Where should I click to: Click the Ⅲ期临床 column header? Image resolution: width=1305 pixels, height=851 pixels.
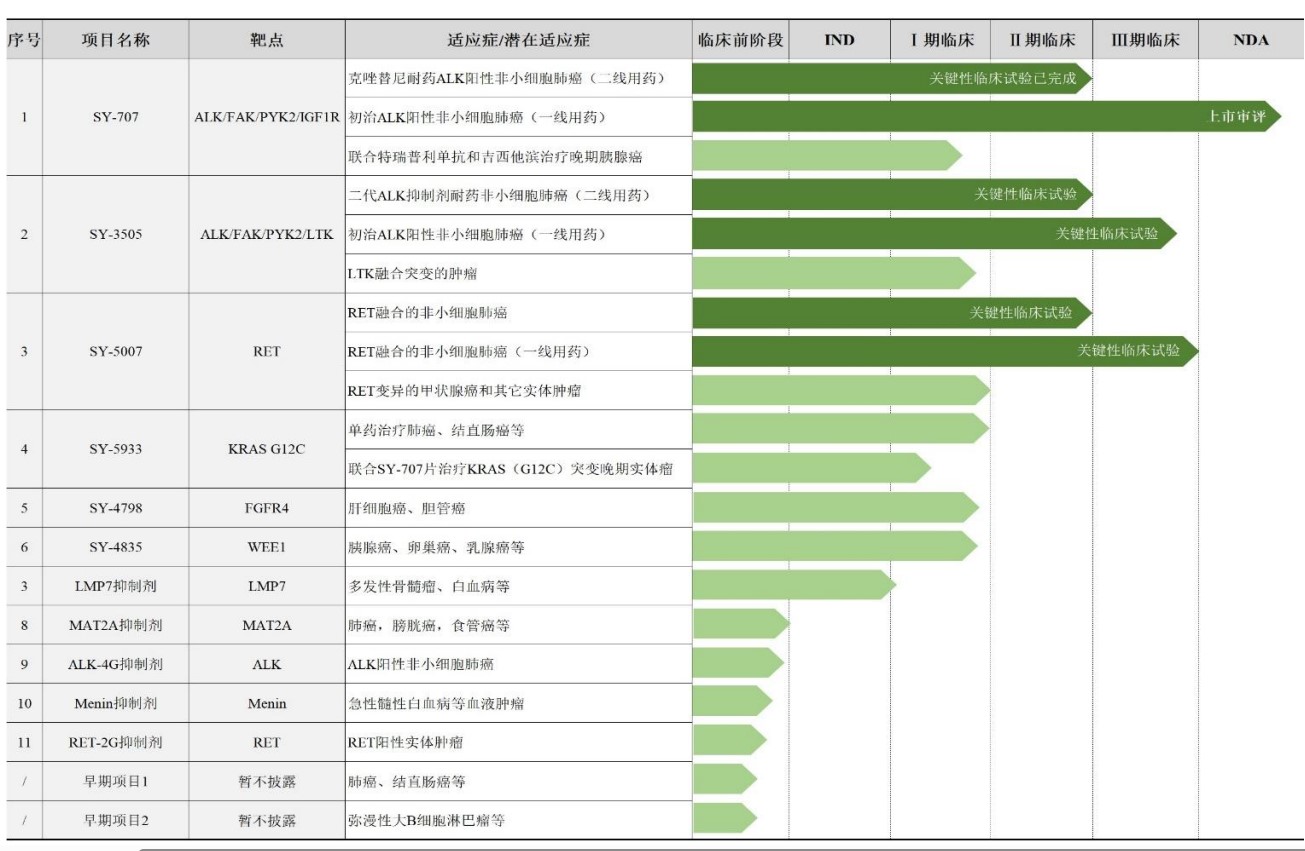tap(1145, 40)
